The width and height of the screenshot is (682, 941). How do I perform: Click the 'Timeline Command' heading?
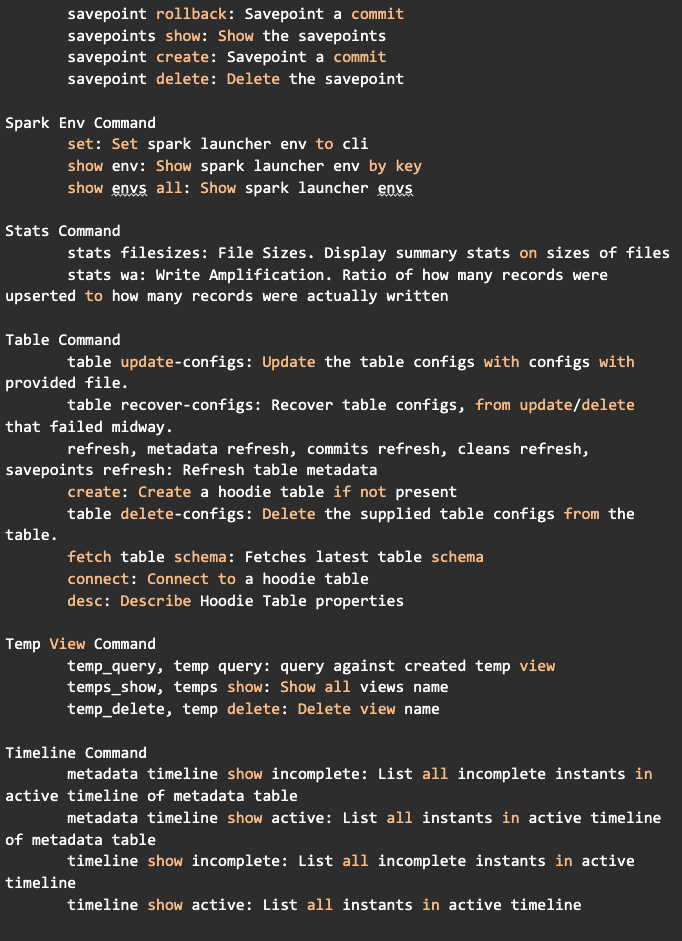click(x=76, y=753)
